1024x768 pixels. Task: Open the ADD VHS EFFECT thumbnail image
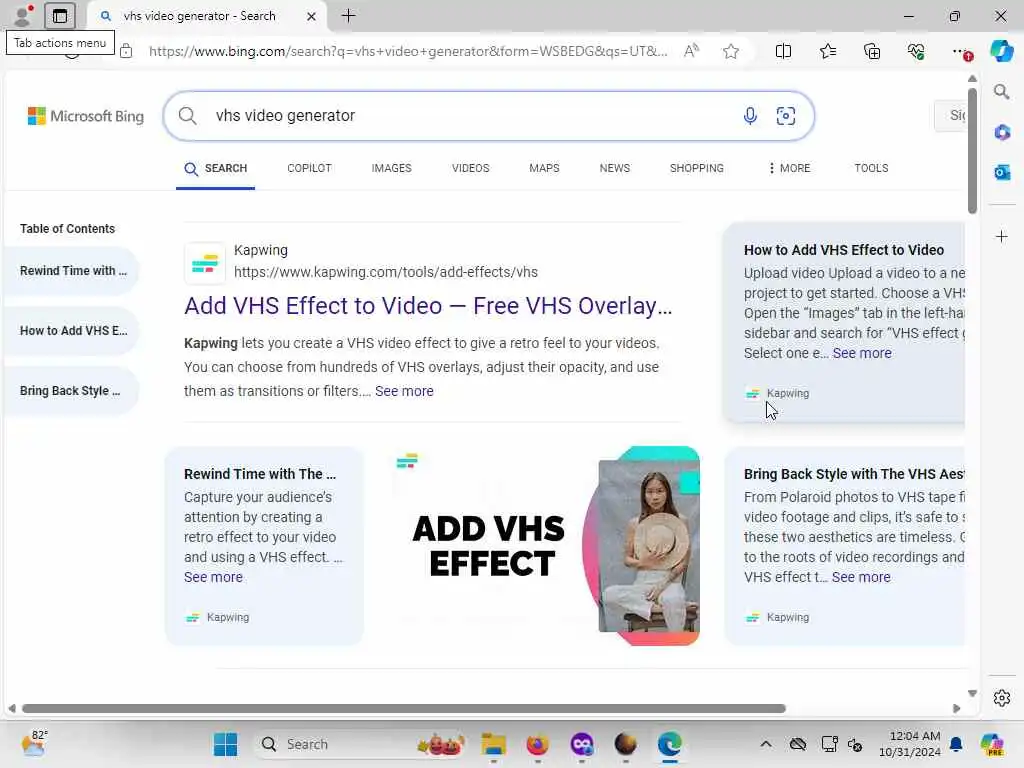tap(543, 546)
